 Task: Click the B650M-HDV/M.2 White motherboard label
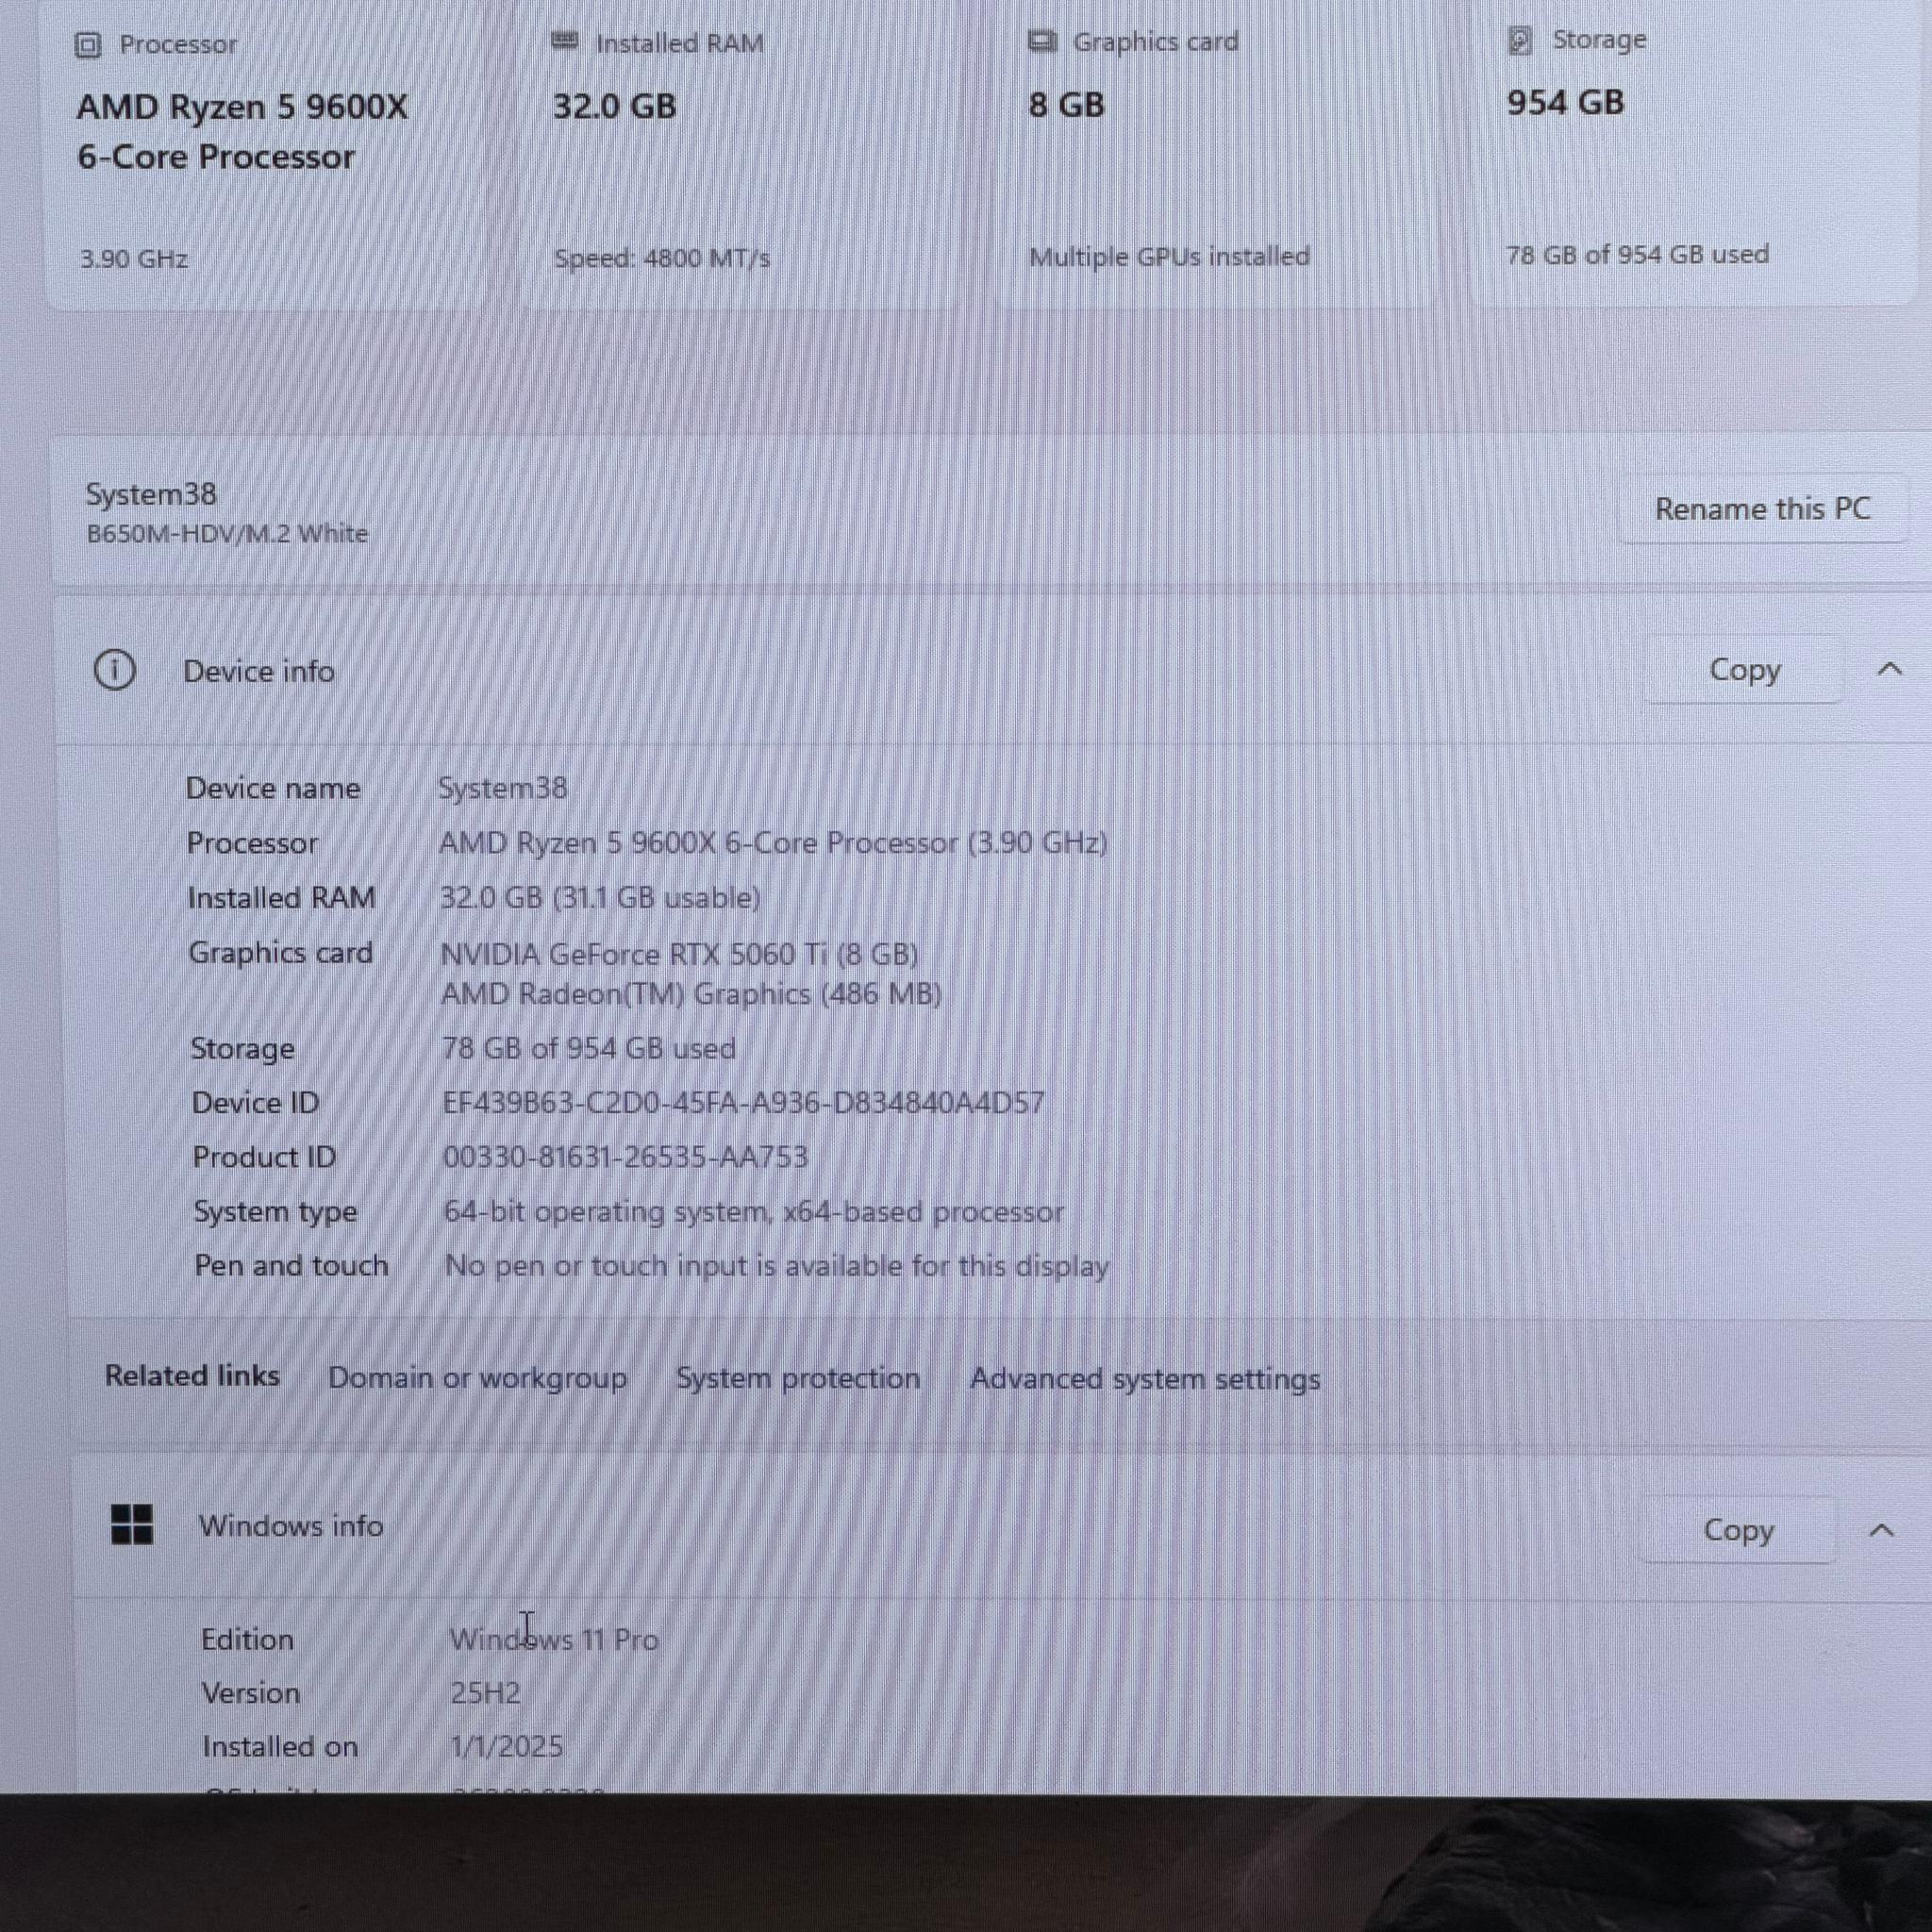coord(227,533)
